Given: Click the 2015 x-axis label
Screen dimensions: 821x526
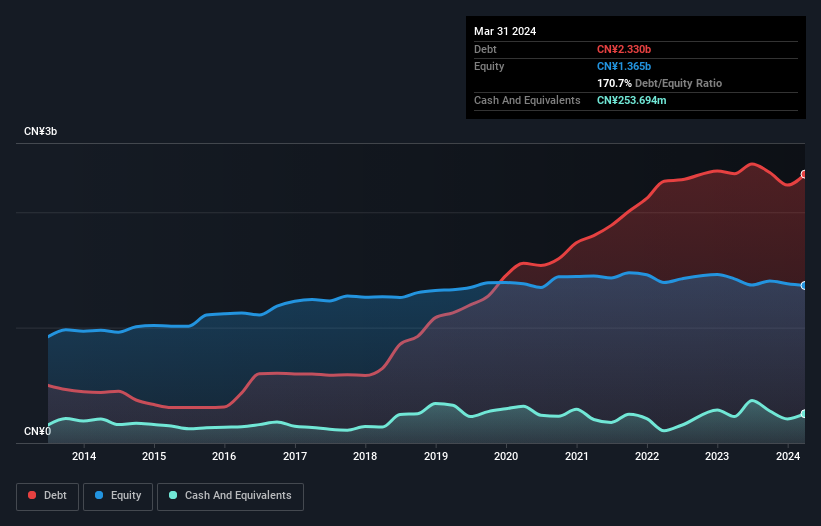Looking at the screenshot, I should pyautogui.click(x=154, y=456).
